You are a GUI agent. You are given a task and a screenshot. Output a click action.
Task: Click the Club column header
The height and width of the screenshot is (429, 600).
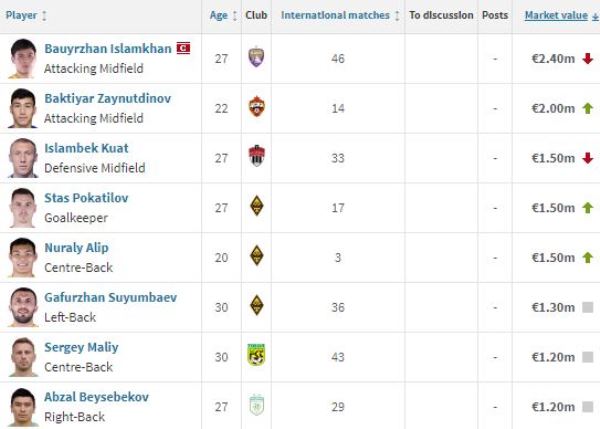256,15
